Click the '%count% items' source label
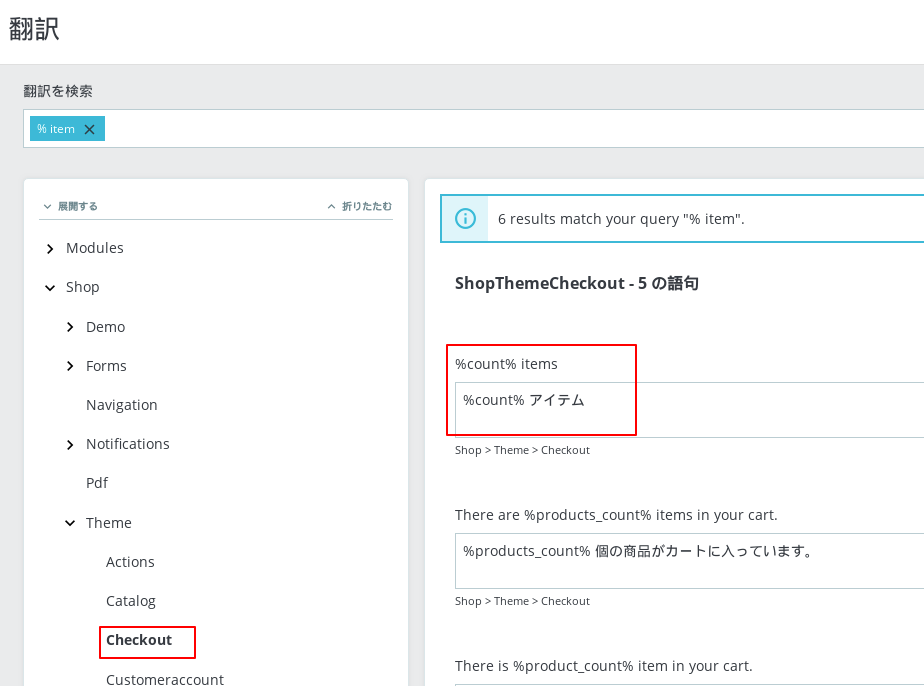 506,364
